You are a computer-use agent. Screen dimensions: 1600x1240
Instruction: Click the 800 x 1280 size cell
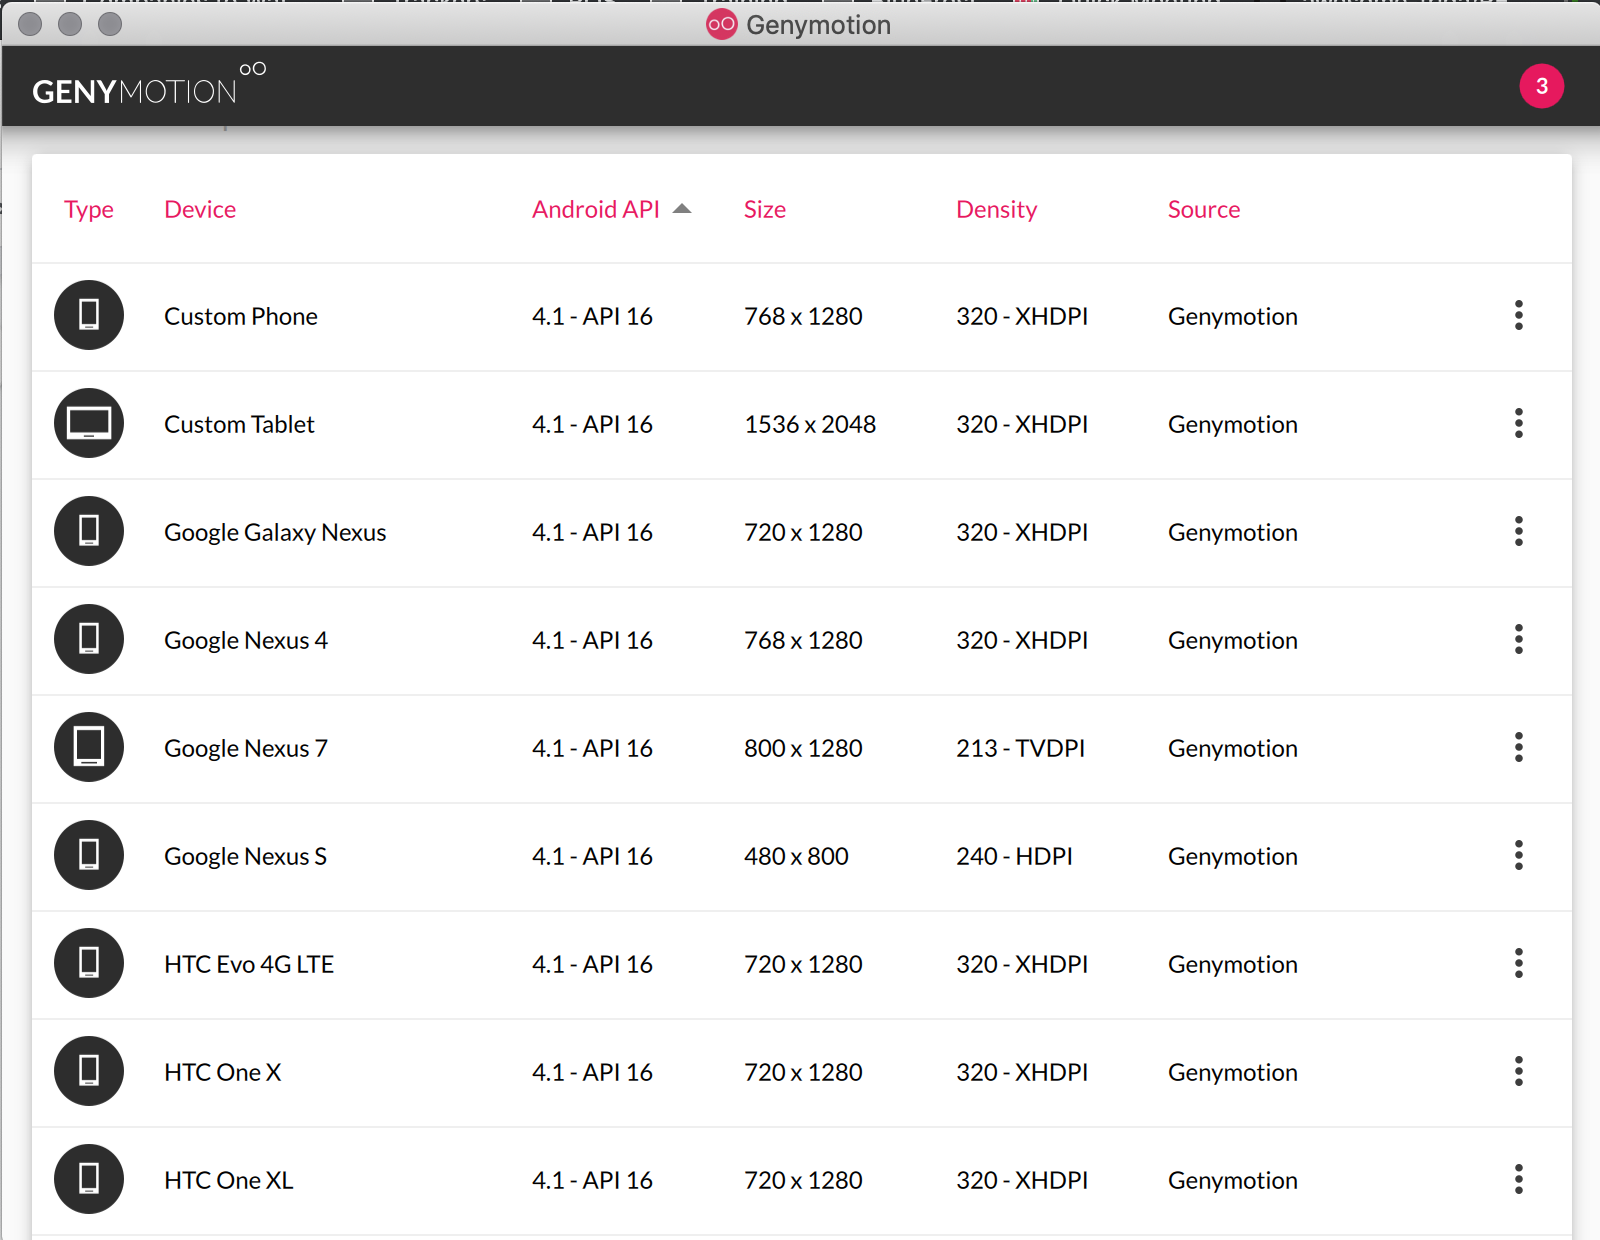click(x=803, y=748)
